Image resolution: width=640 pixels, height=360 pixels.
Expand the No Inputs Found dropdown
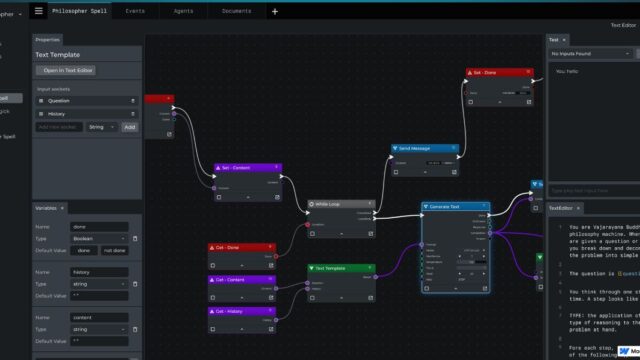click(590, 54)
